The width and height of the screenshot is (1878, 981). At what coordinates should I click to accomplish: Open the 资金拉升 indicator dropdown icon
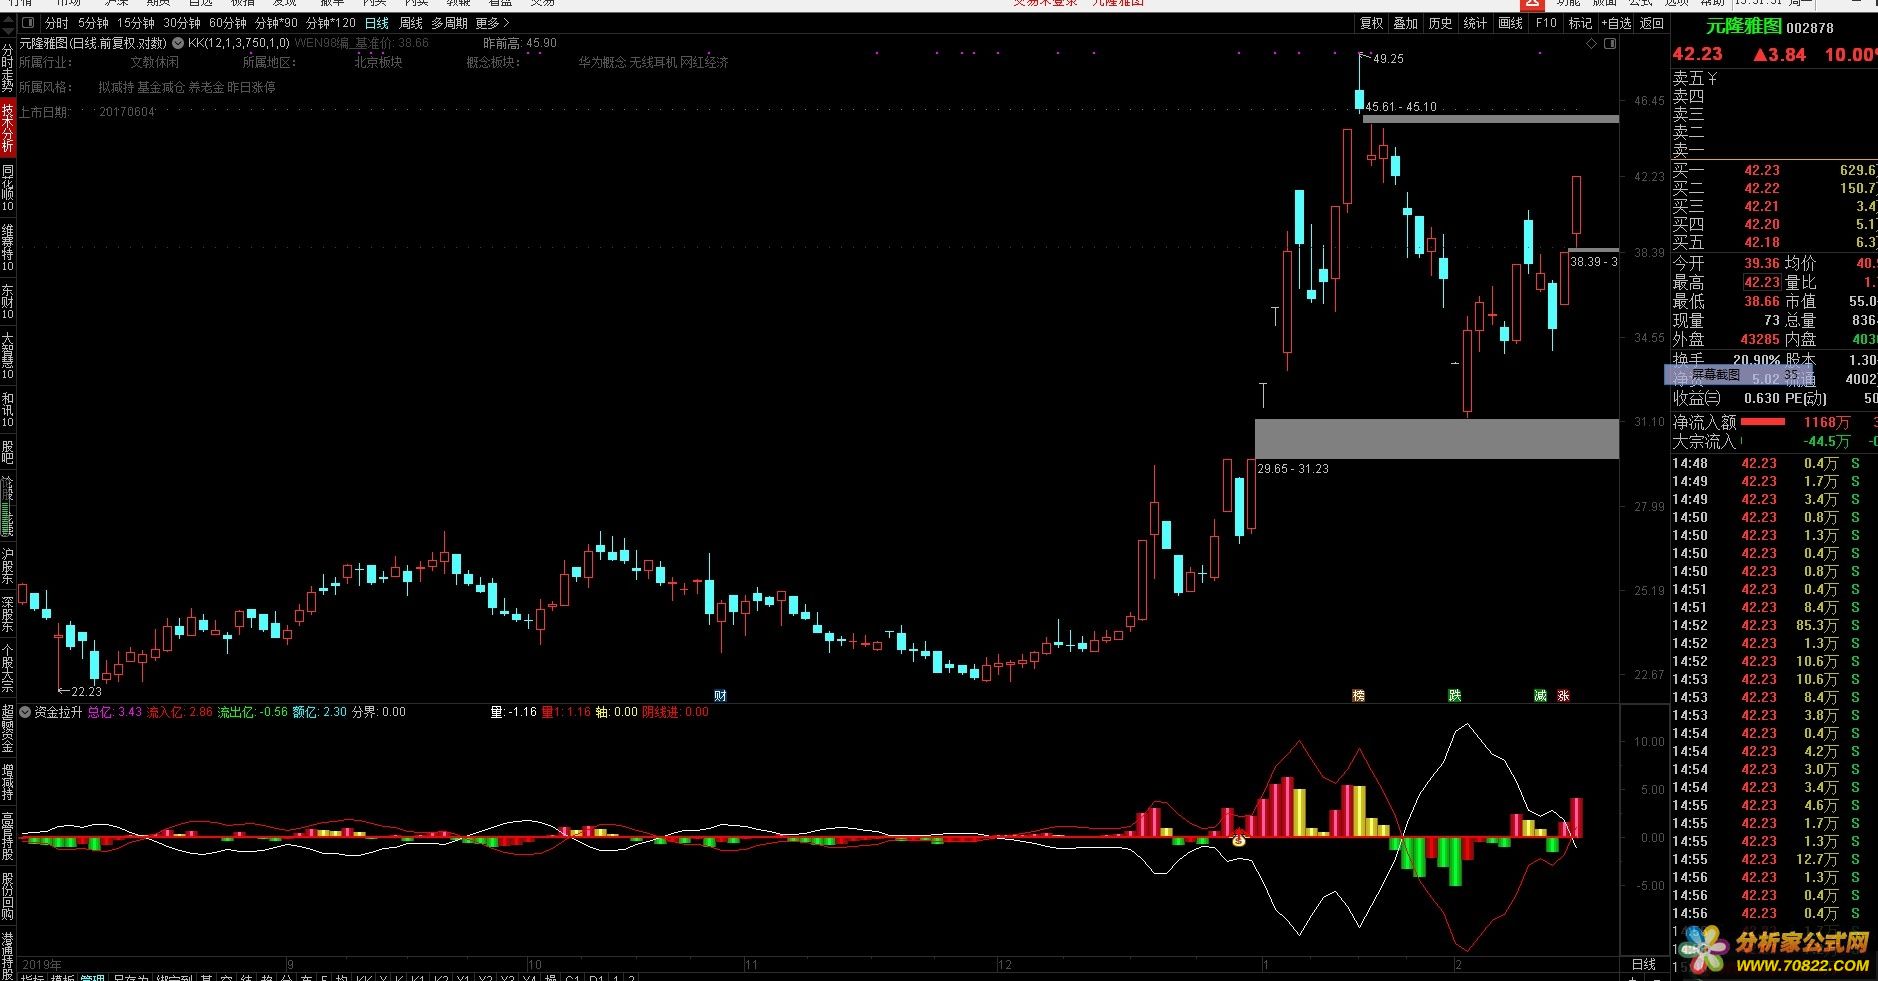coord(25,712)
